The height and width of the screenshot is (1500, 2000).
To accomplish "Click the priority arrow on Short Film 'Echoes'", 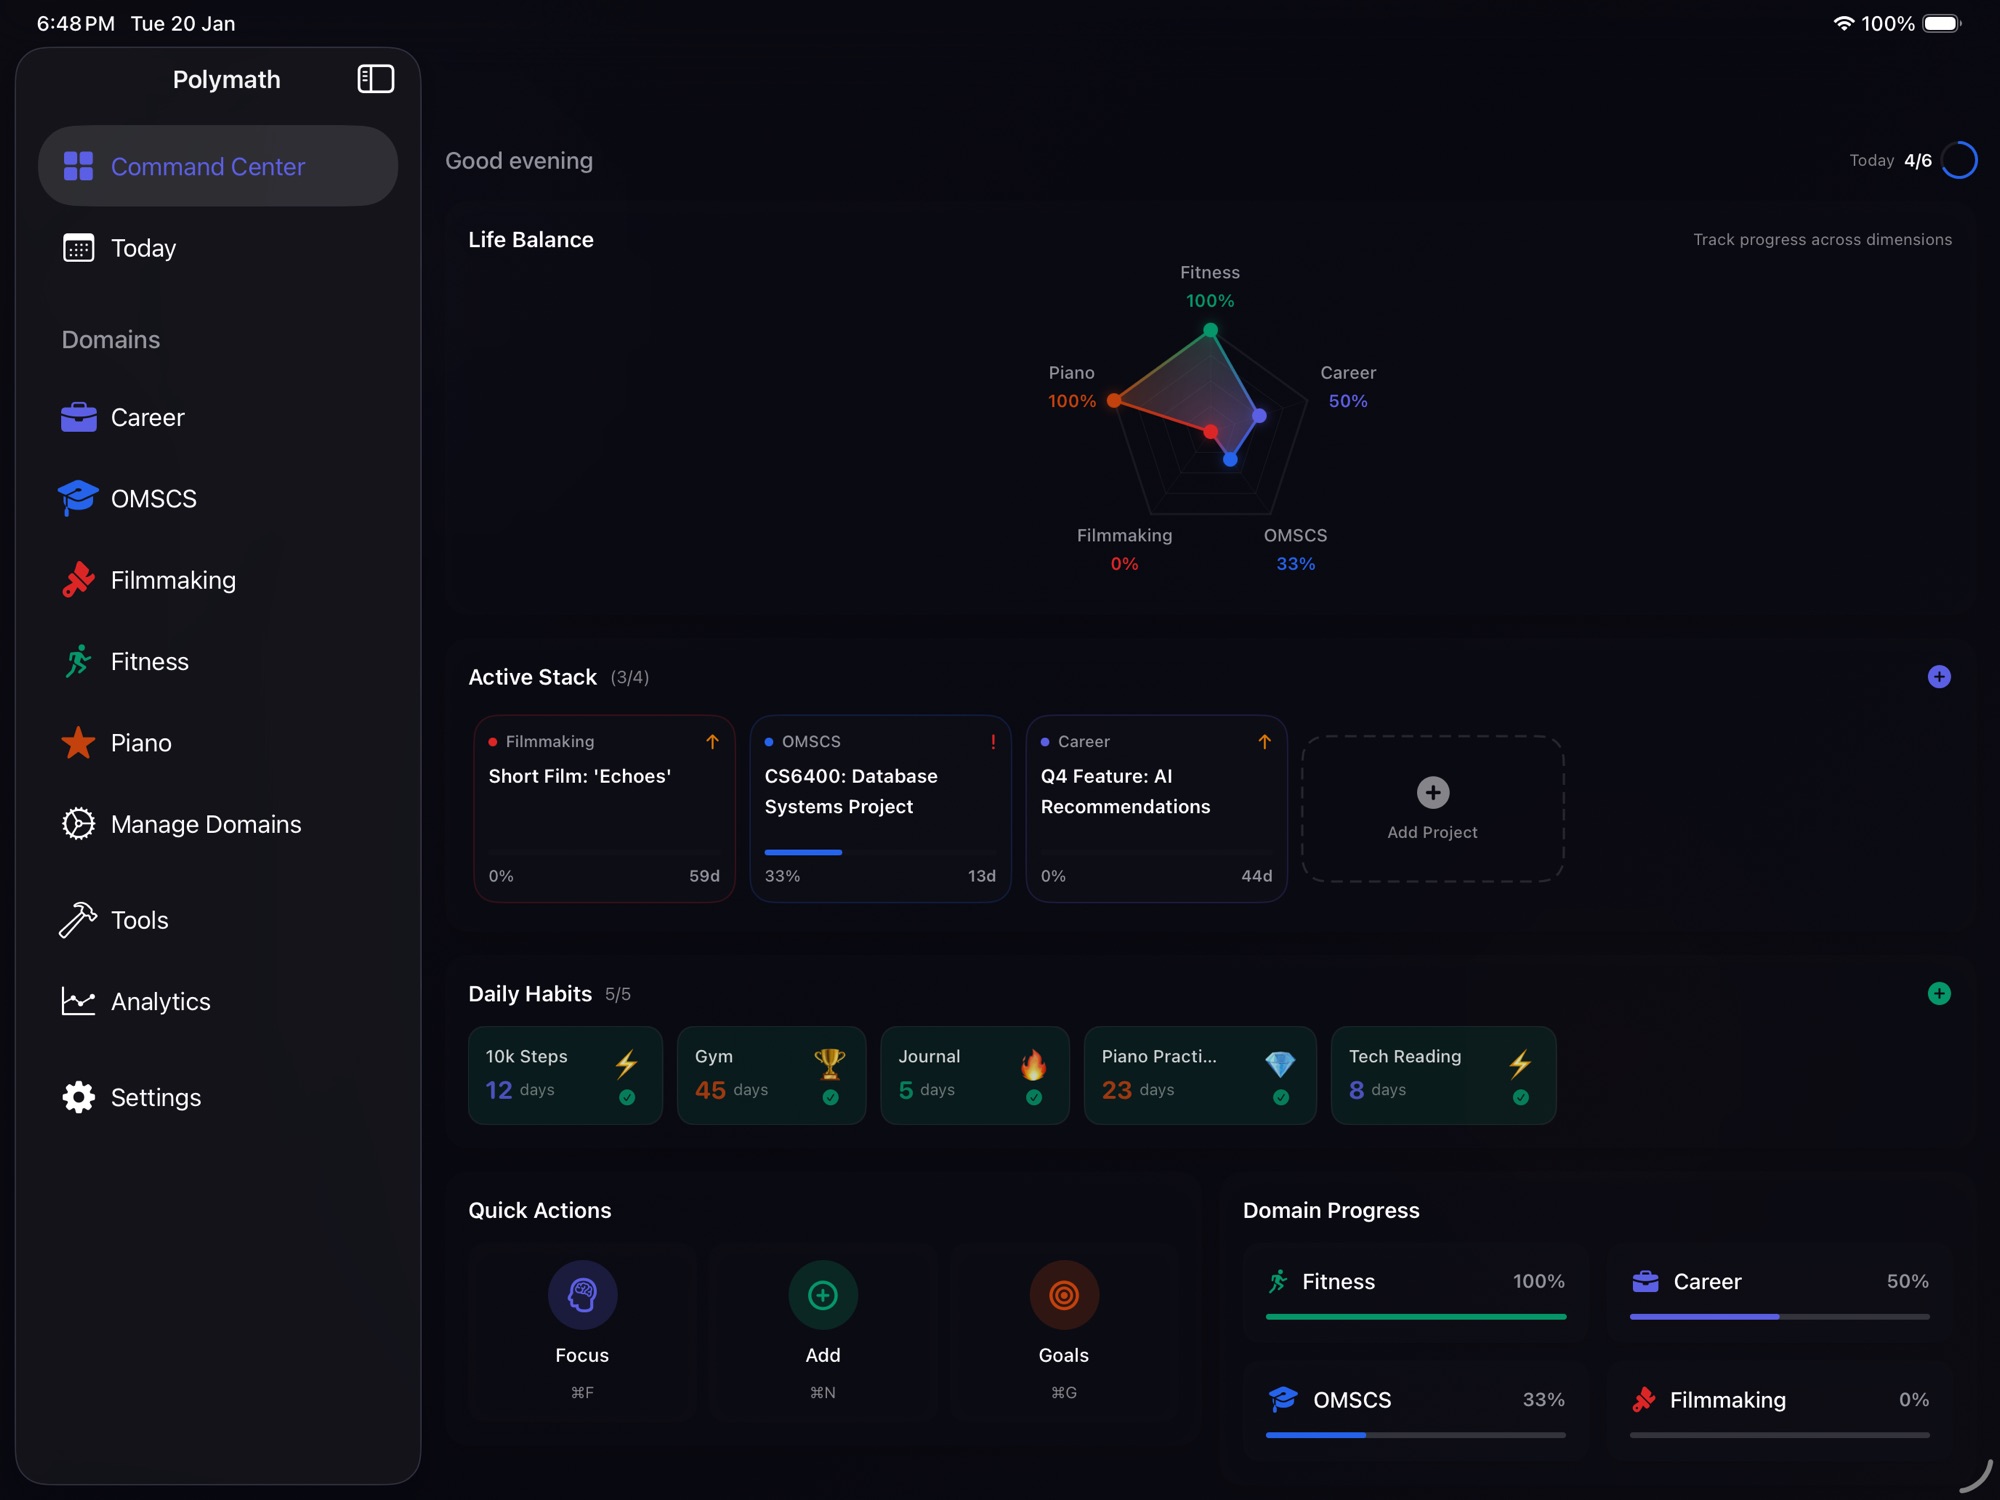I will click(x=713, y=741).
